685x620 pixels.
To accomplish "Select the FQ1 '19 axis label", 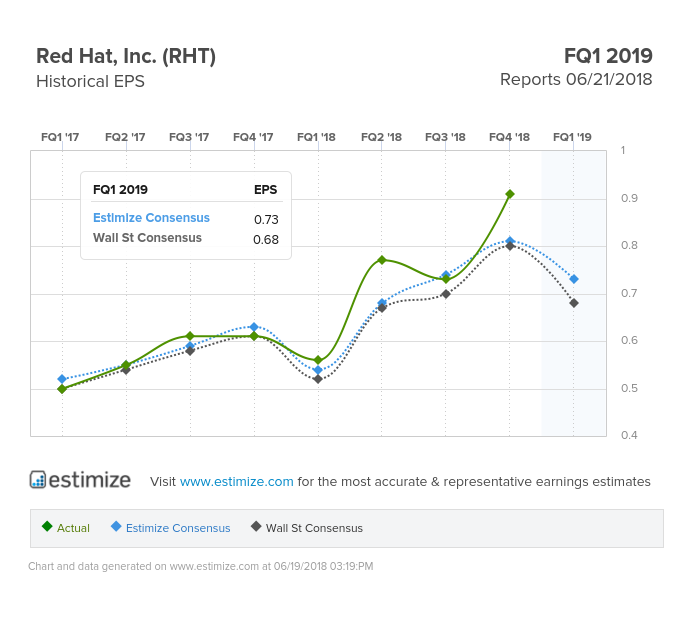I will [x=572, y=137].
